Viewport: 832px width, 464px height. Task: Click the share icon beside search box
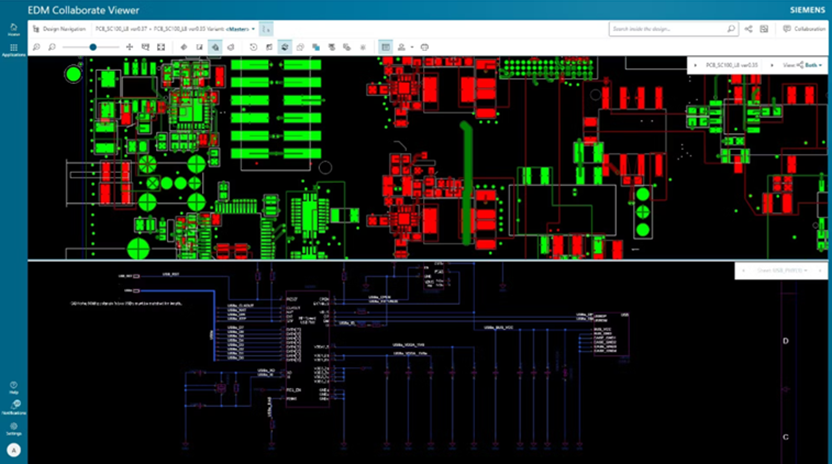tap(748, 29)
